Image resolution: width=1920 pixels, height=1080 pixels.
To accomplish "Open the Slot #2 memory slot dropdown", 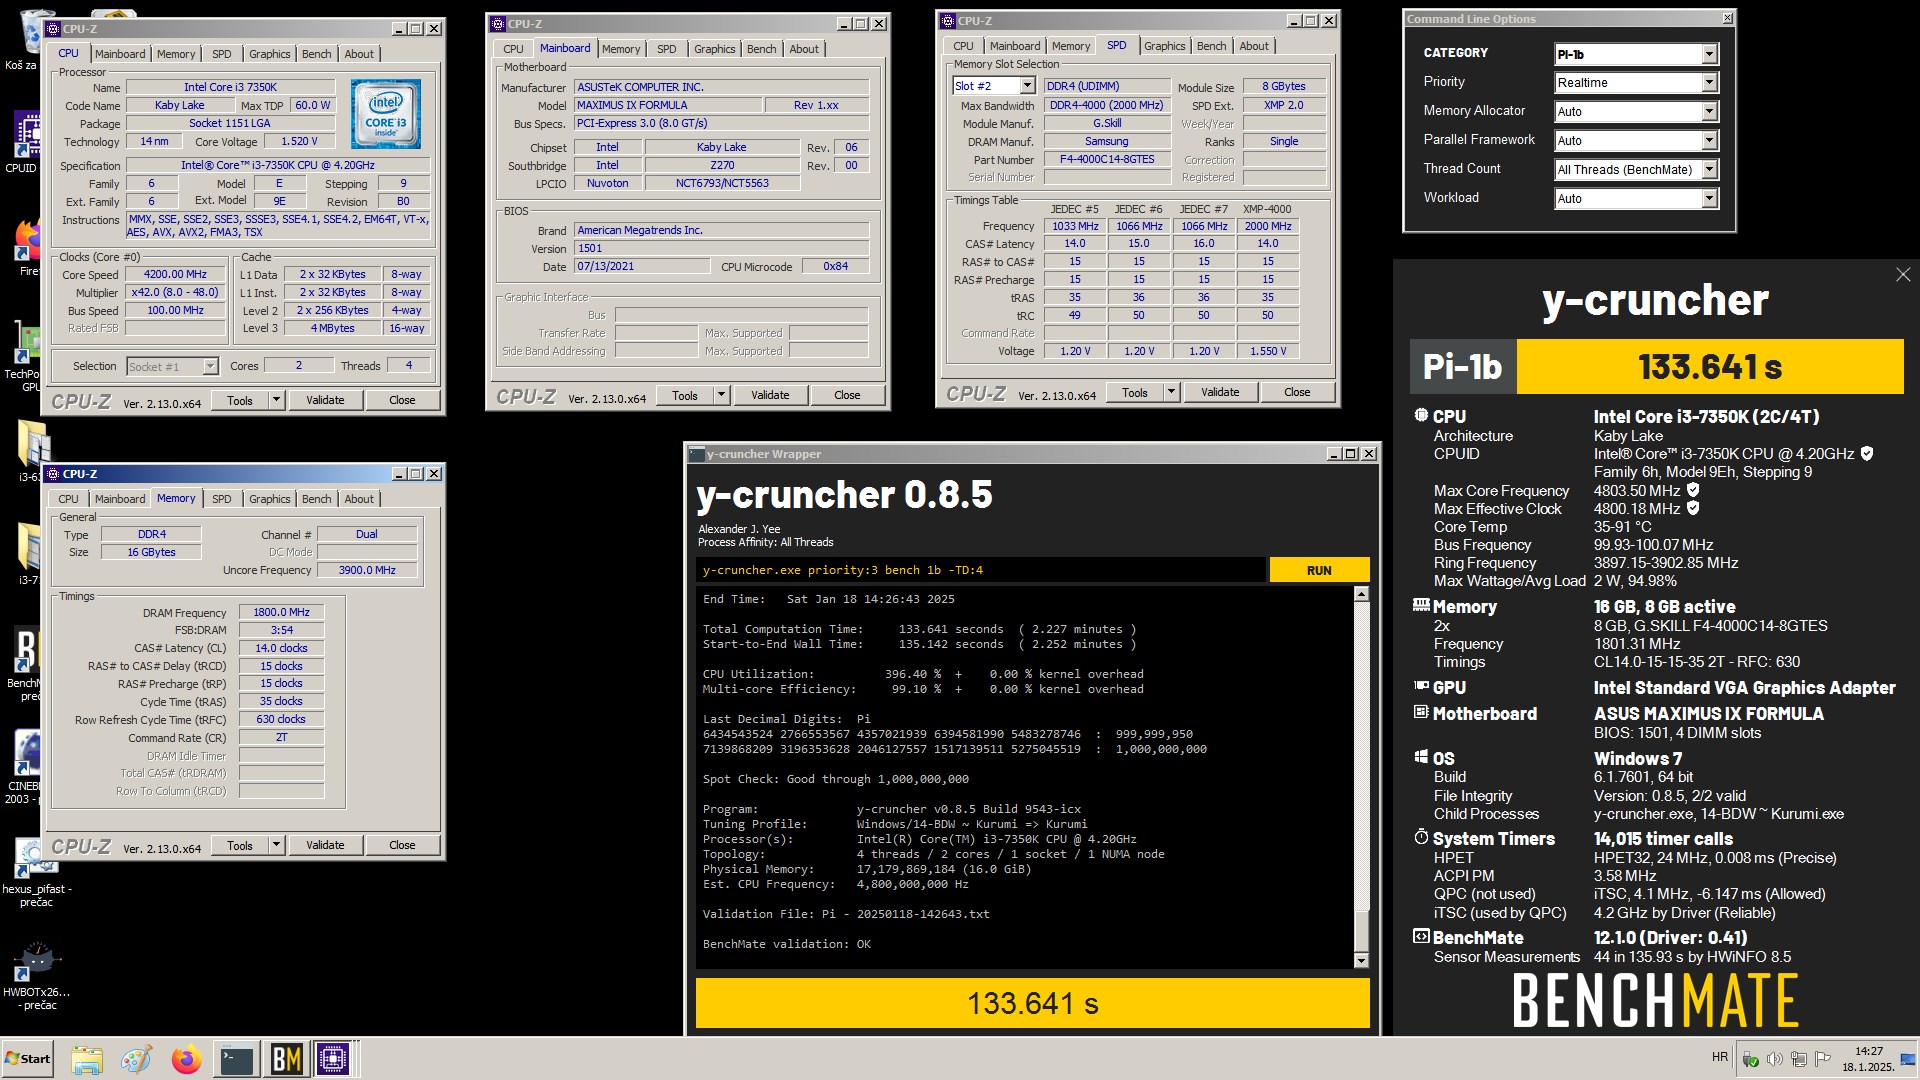I will coord(1027,86).
